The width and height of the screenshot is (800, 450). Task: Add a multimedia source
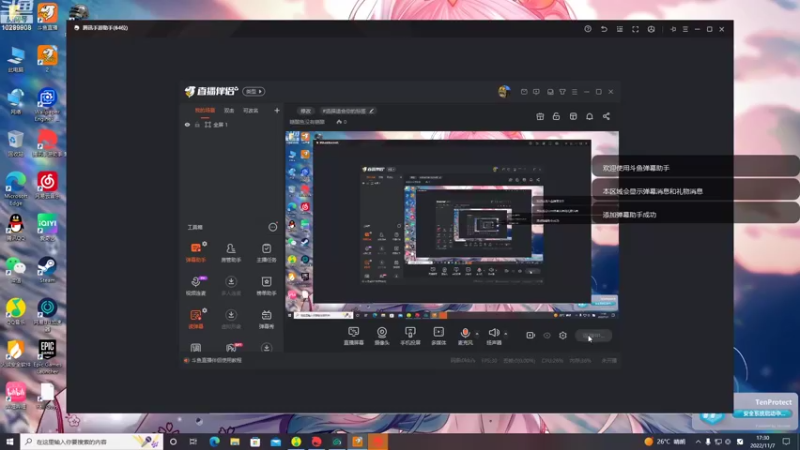point(438,336)
